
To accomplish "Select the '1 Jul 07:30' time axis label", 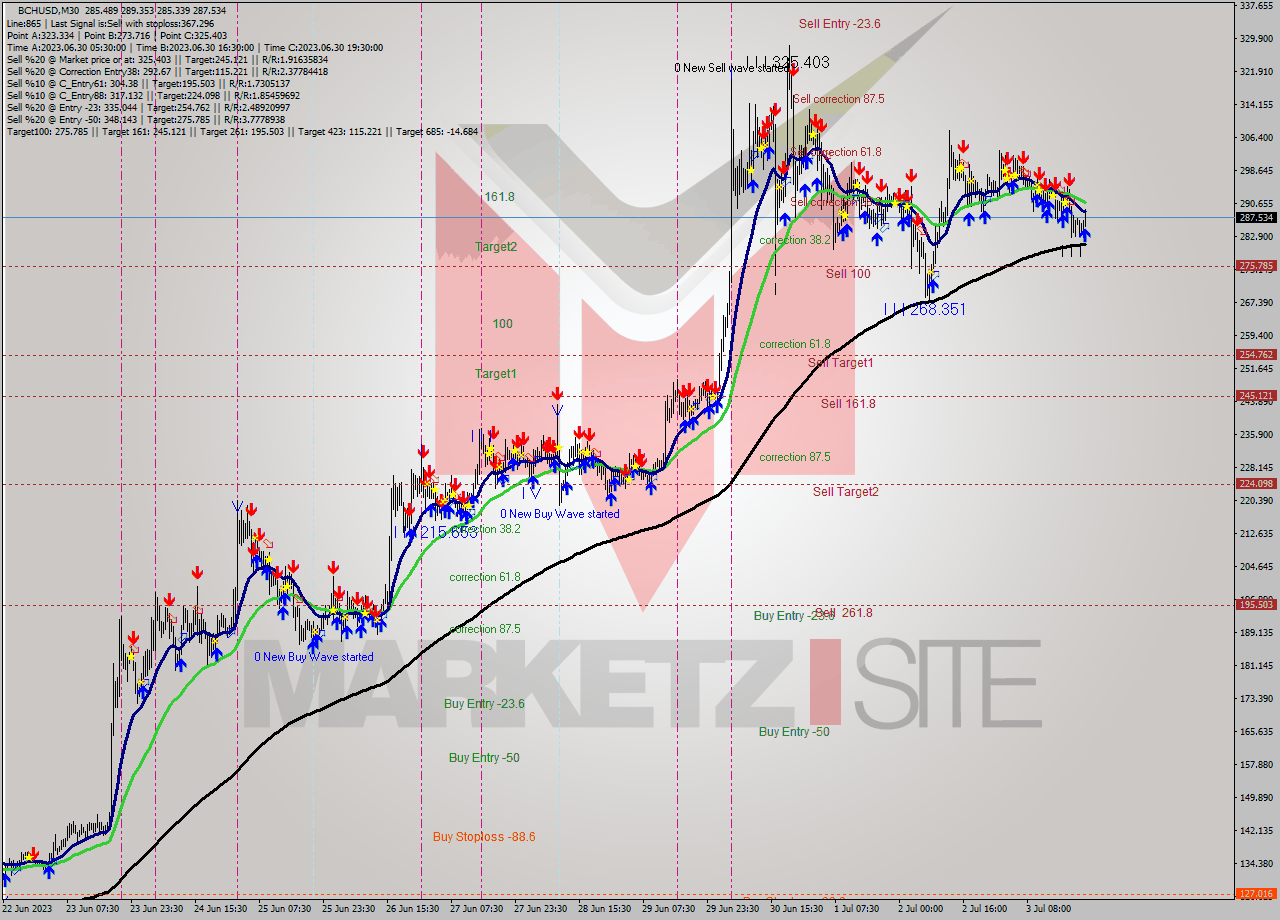I will [856, 909].
